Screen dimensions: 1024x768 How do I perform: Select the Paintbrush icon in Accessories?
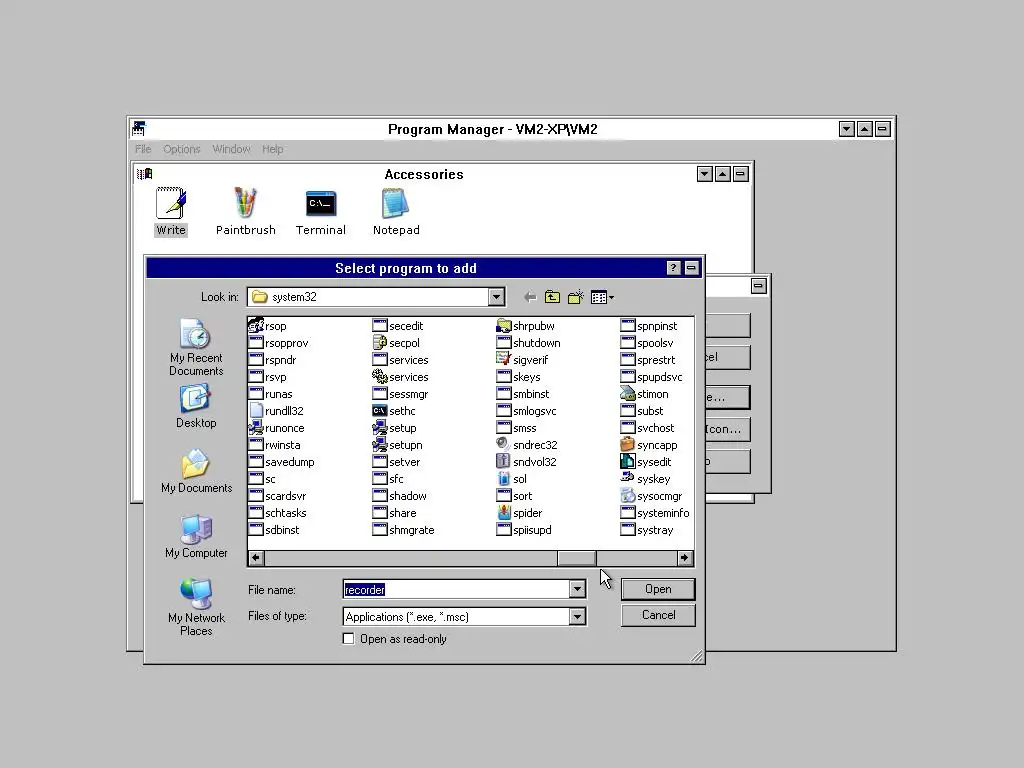tap(246, 211)
